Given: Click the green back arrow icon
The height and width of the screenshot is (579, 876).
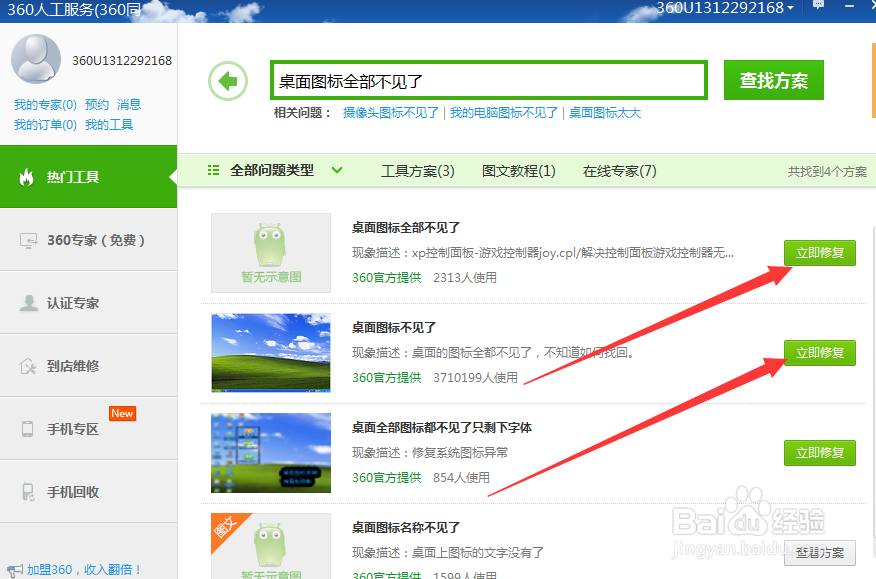Looking at the screenshot, I should click(x=228, y=81).
